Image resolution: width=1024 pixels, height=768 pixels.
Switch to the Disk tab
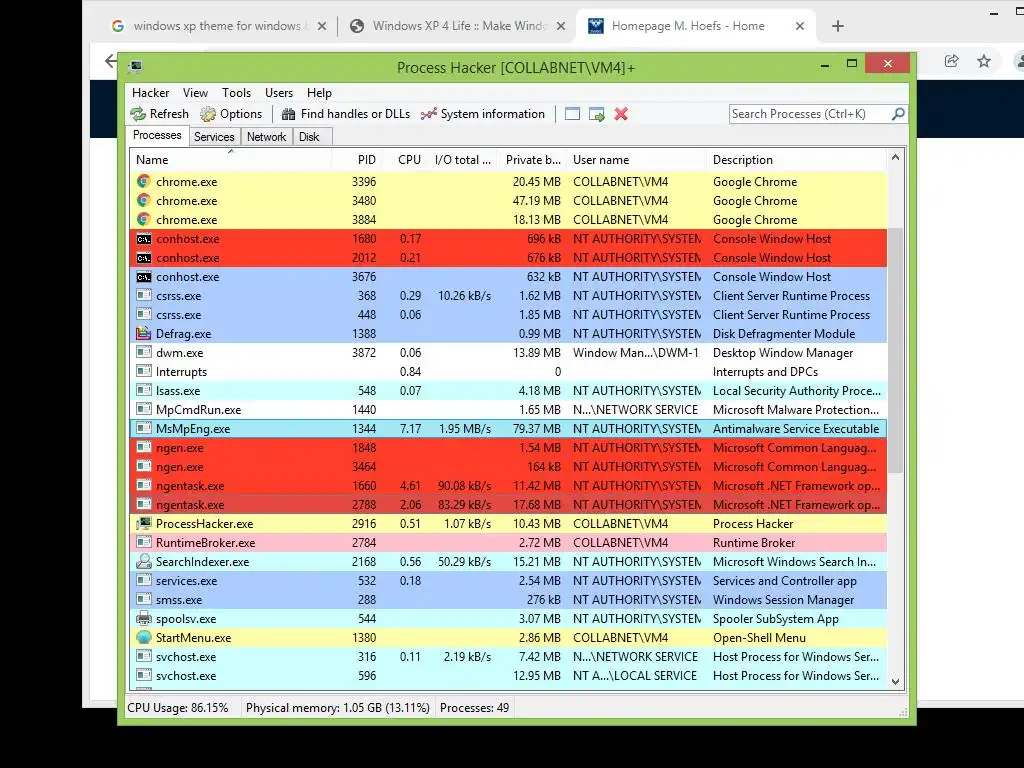[x=310, y=136]
